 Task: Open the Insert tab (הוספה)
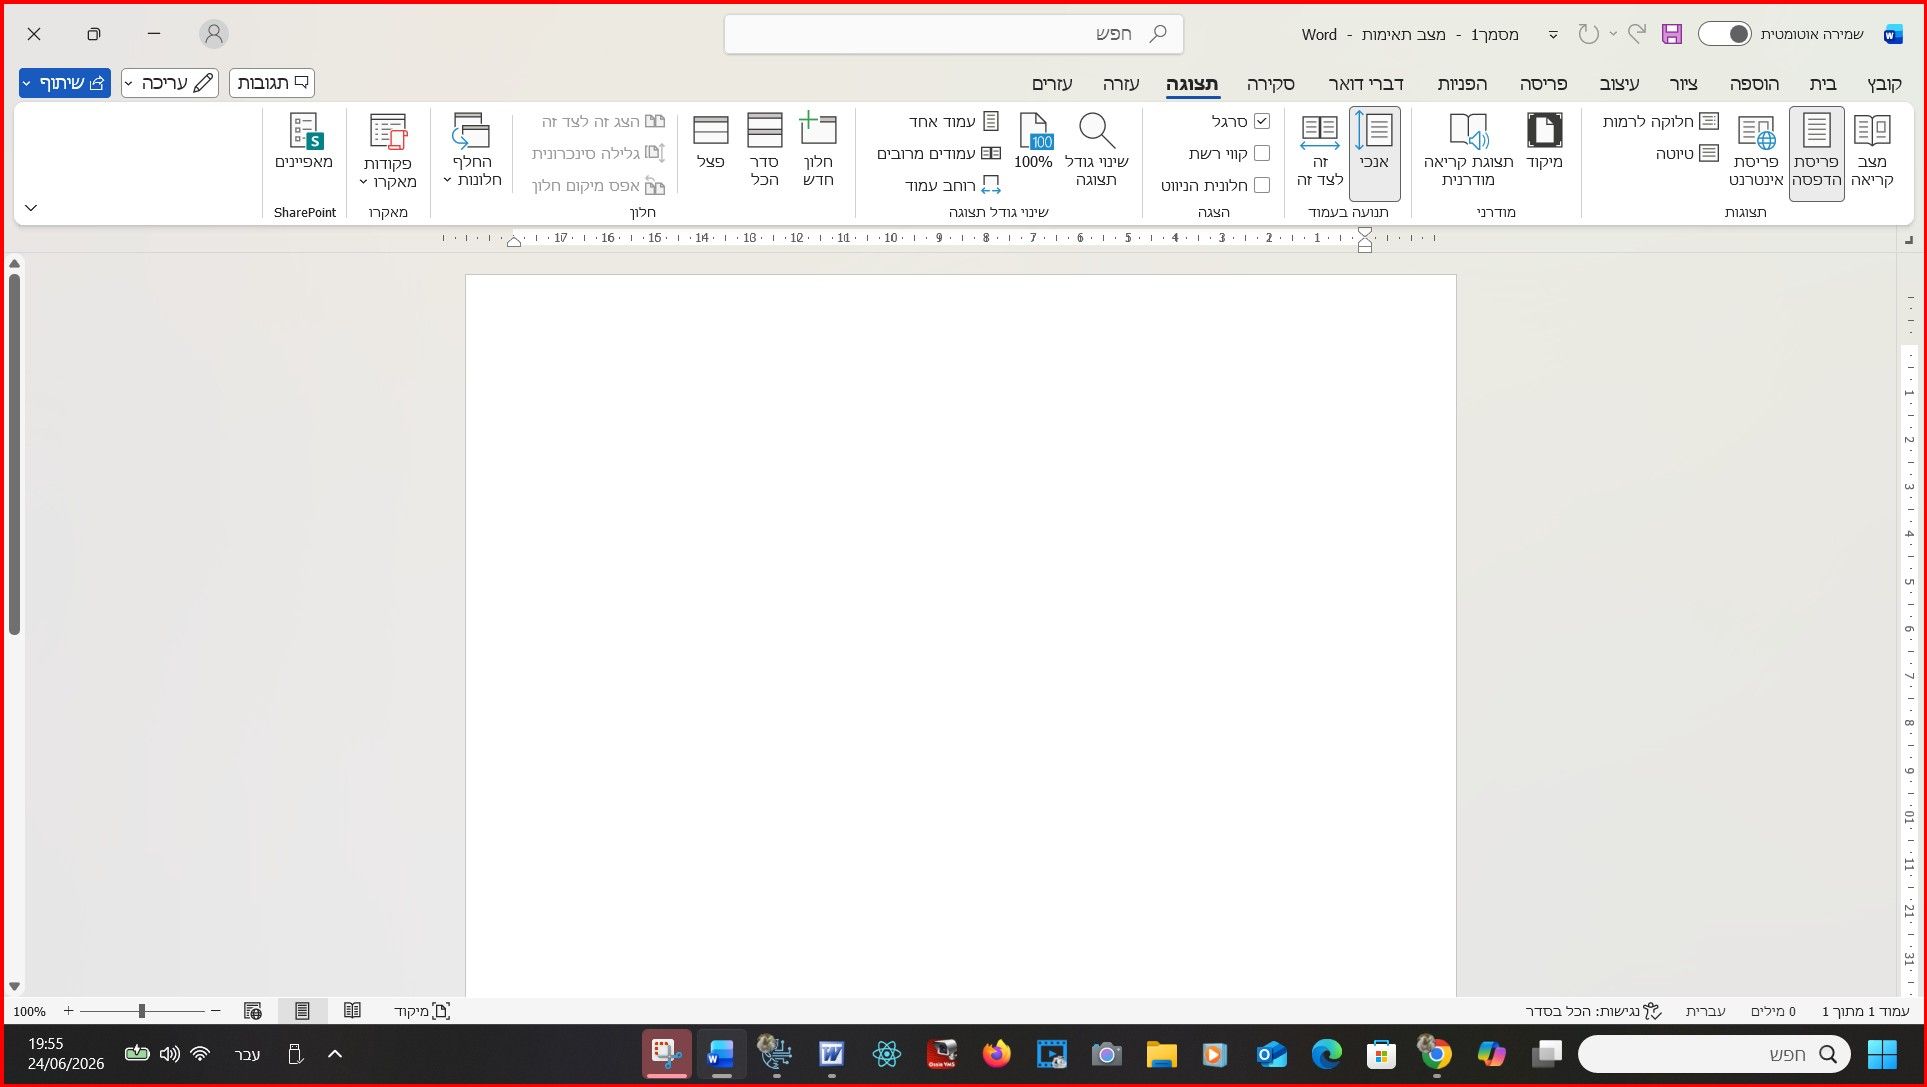(x=1754, y=84)
